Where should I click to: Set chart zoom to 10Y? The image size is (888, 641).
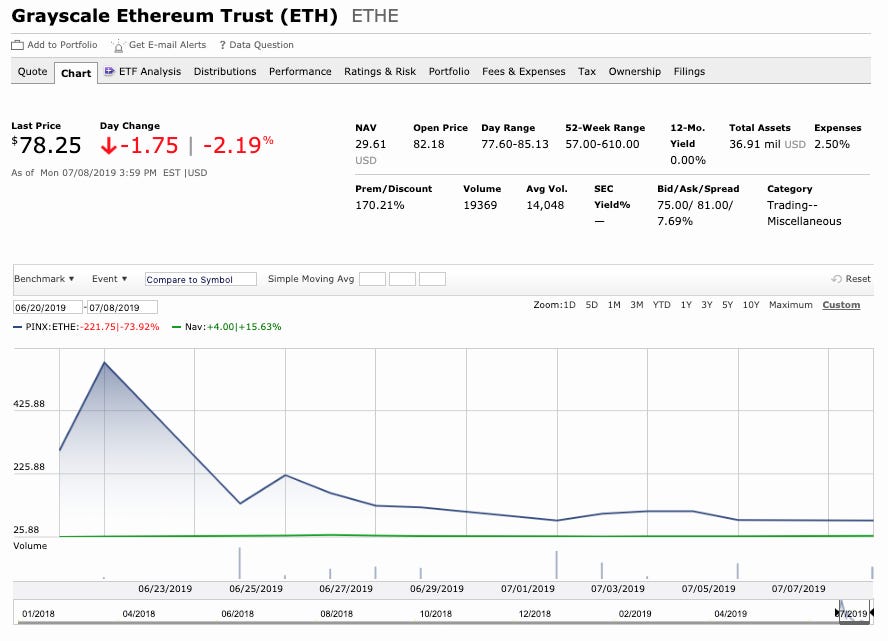pos(751,305)
